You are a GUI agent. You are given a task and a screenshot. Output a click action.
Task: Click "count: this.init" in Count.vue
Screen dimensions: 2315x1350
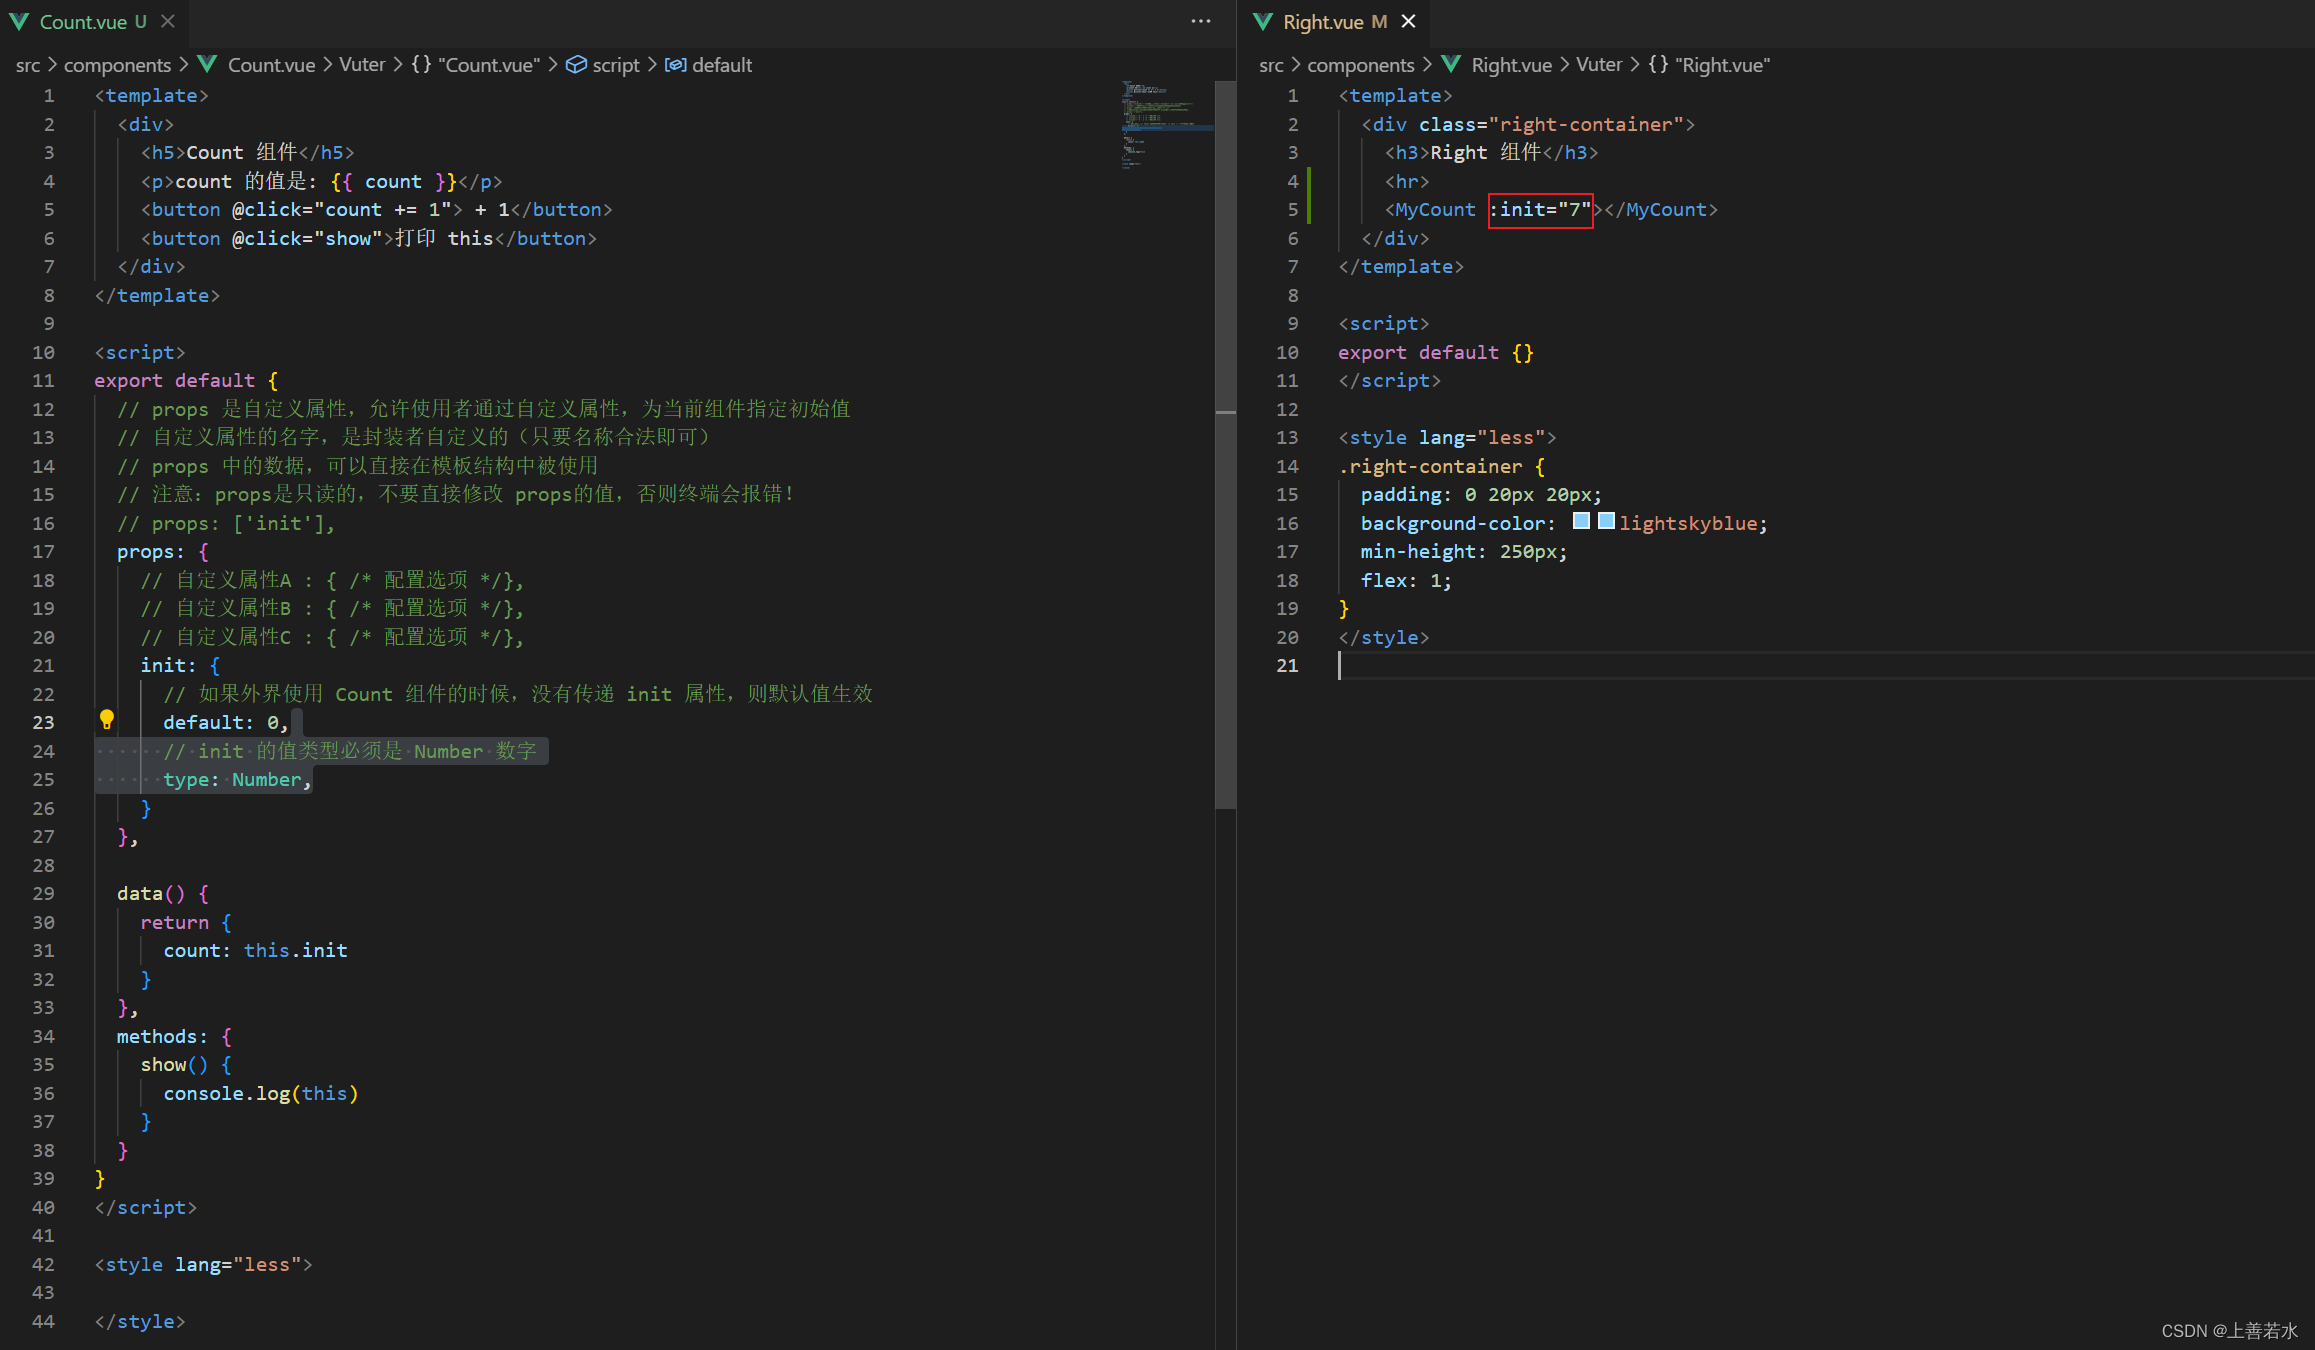pyautogui.click(x=255, y=950)
